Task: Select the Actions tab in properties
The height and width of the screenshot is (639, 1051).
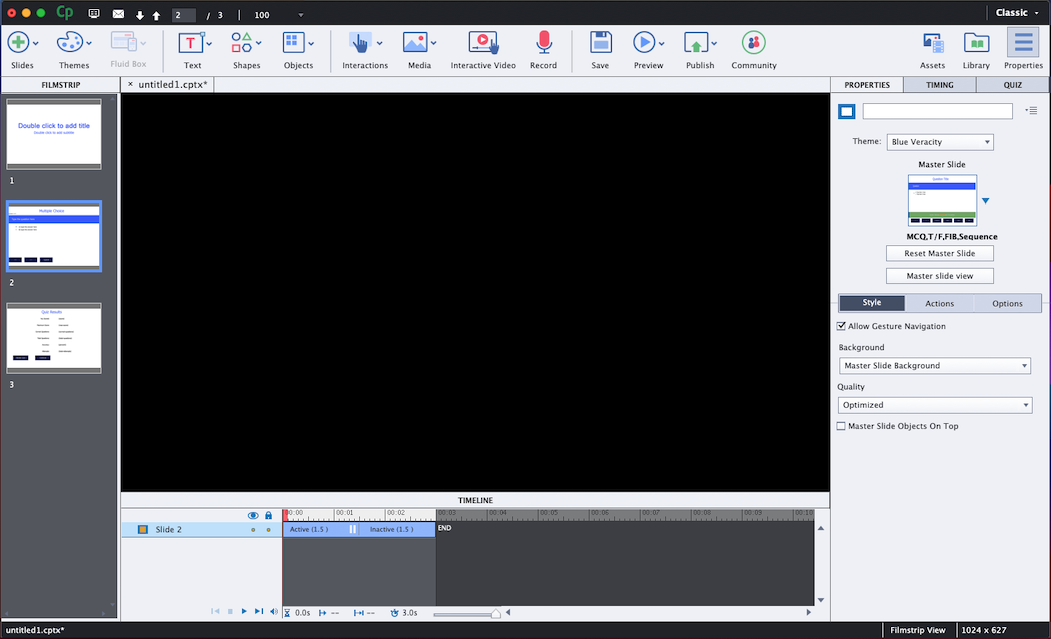Action: click(x=939, y=303)
